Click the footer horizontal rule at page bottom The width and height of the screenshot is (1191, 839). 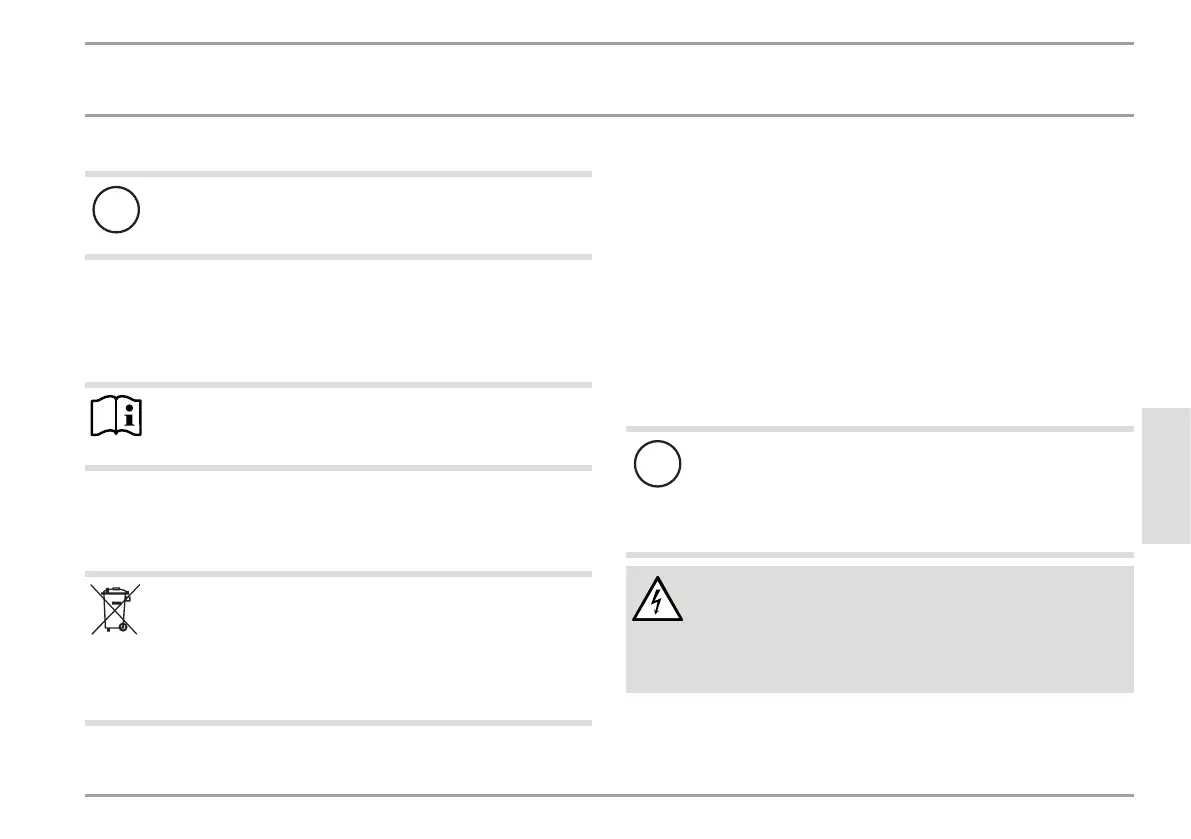[x=609, y=795]
